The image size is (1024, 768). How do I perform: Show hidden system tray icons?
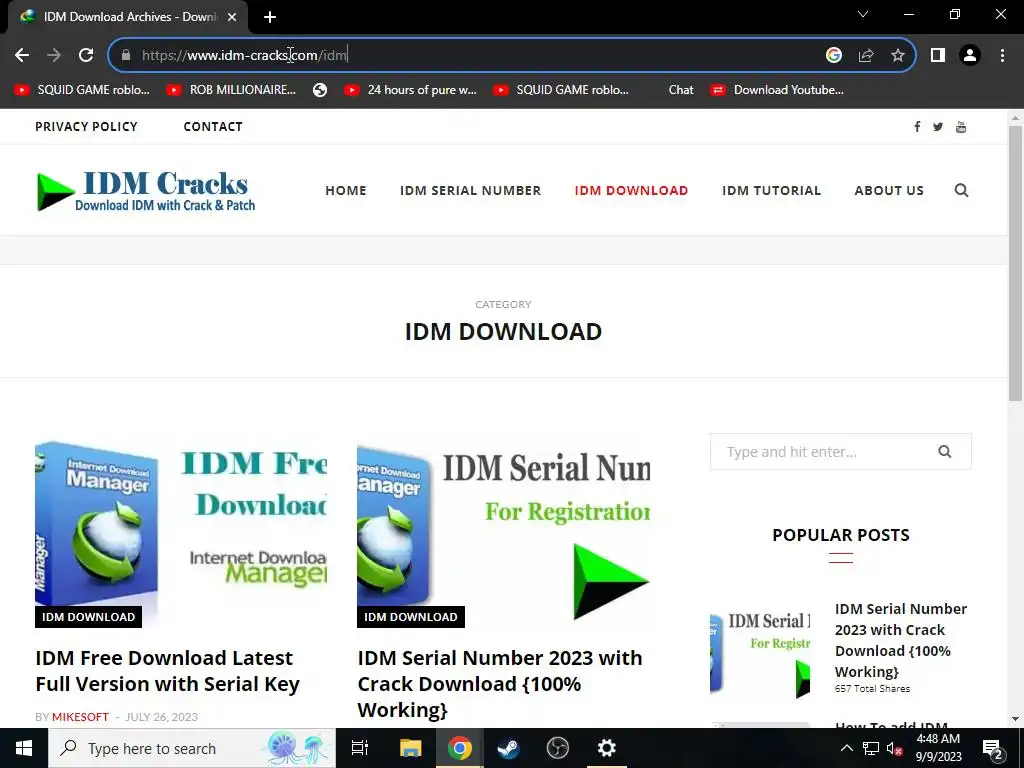846,748
